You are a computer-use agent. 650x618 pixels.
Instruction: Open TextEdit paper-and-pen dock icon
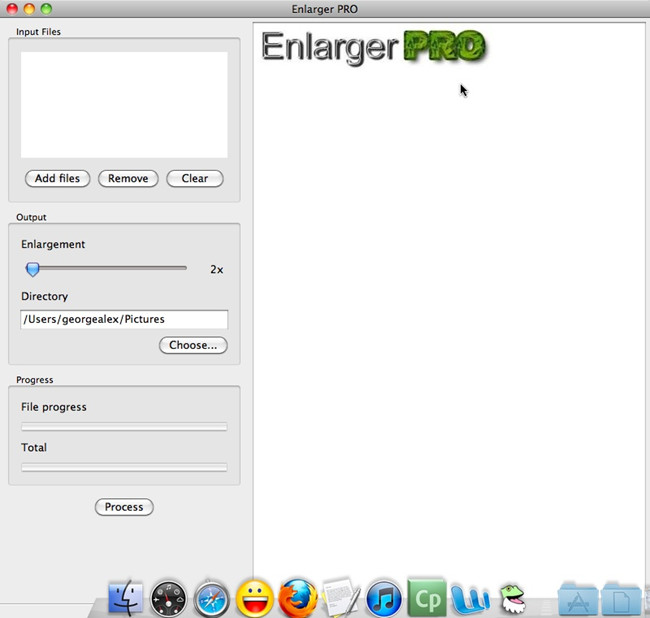tap(341, 598)
